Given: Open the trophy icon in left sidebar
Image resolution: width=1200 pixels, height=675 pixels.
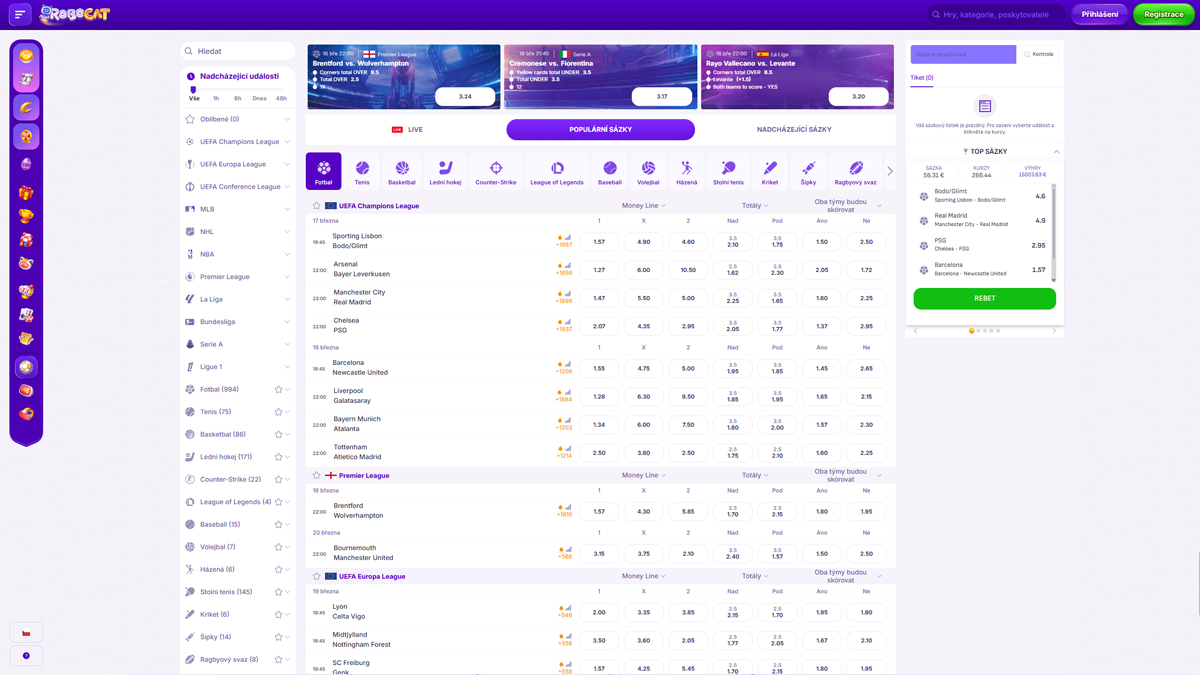Looking at the screenshot, I should point(26,216).
